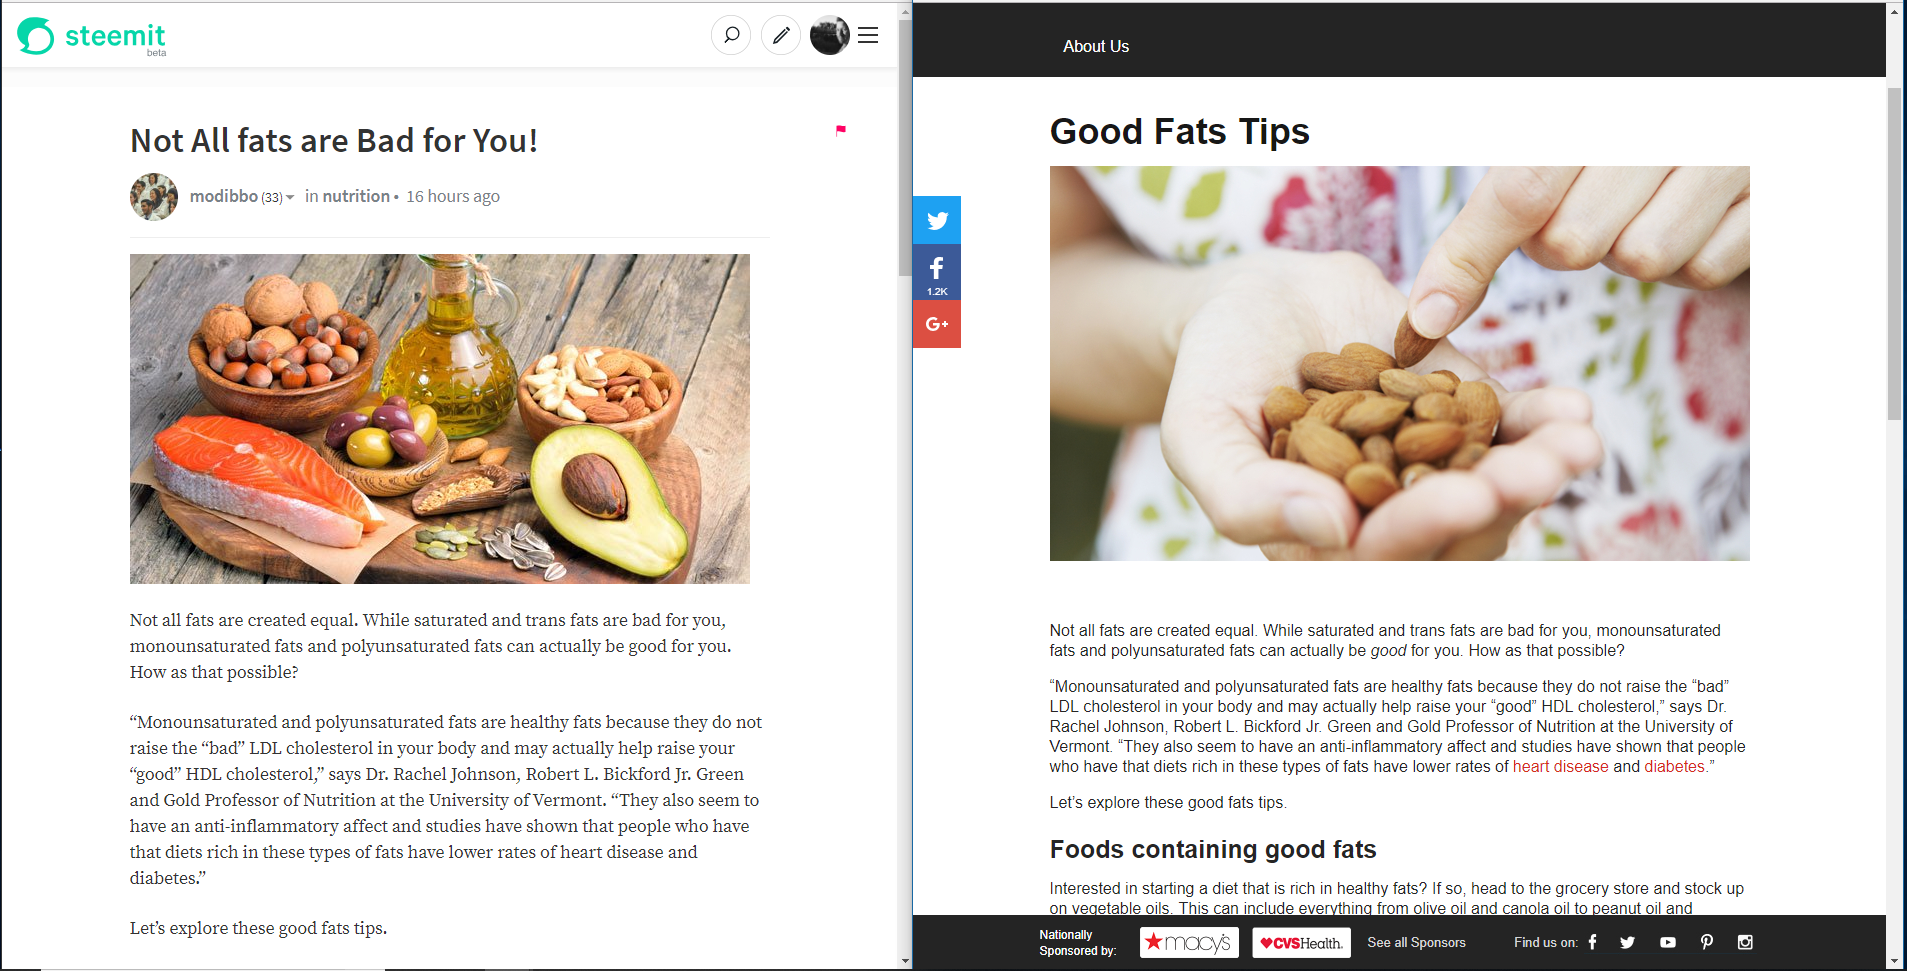
Task: Click the right page vertical scrollbar thumb
Action: coord(1894,254)
